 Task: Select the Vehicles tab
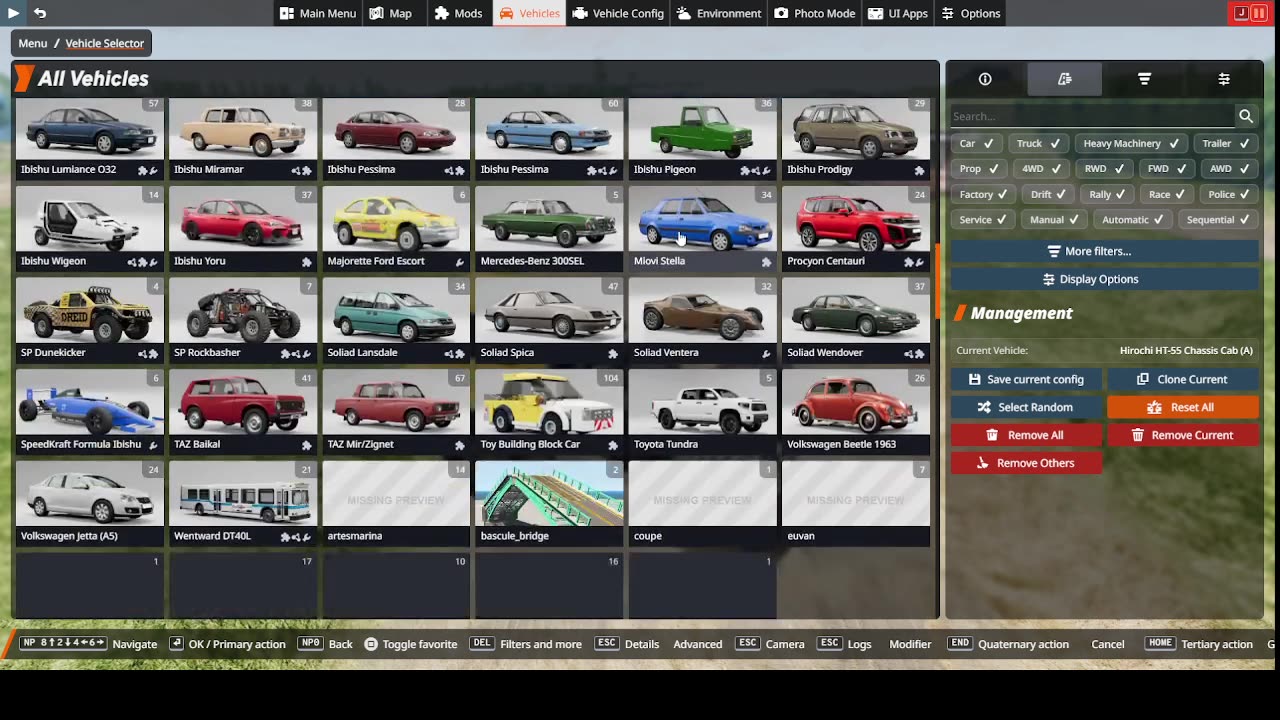tap(529, 13)
